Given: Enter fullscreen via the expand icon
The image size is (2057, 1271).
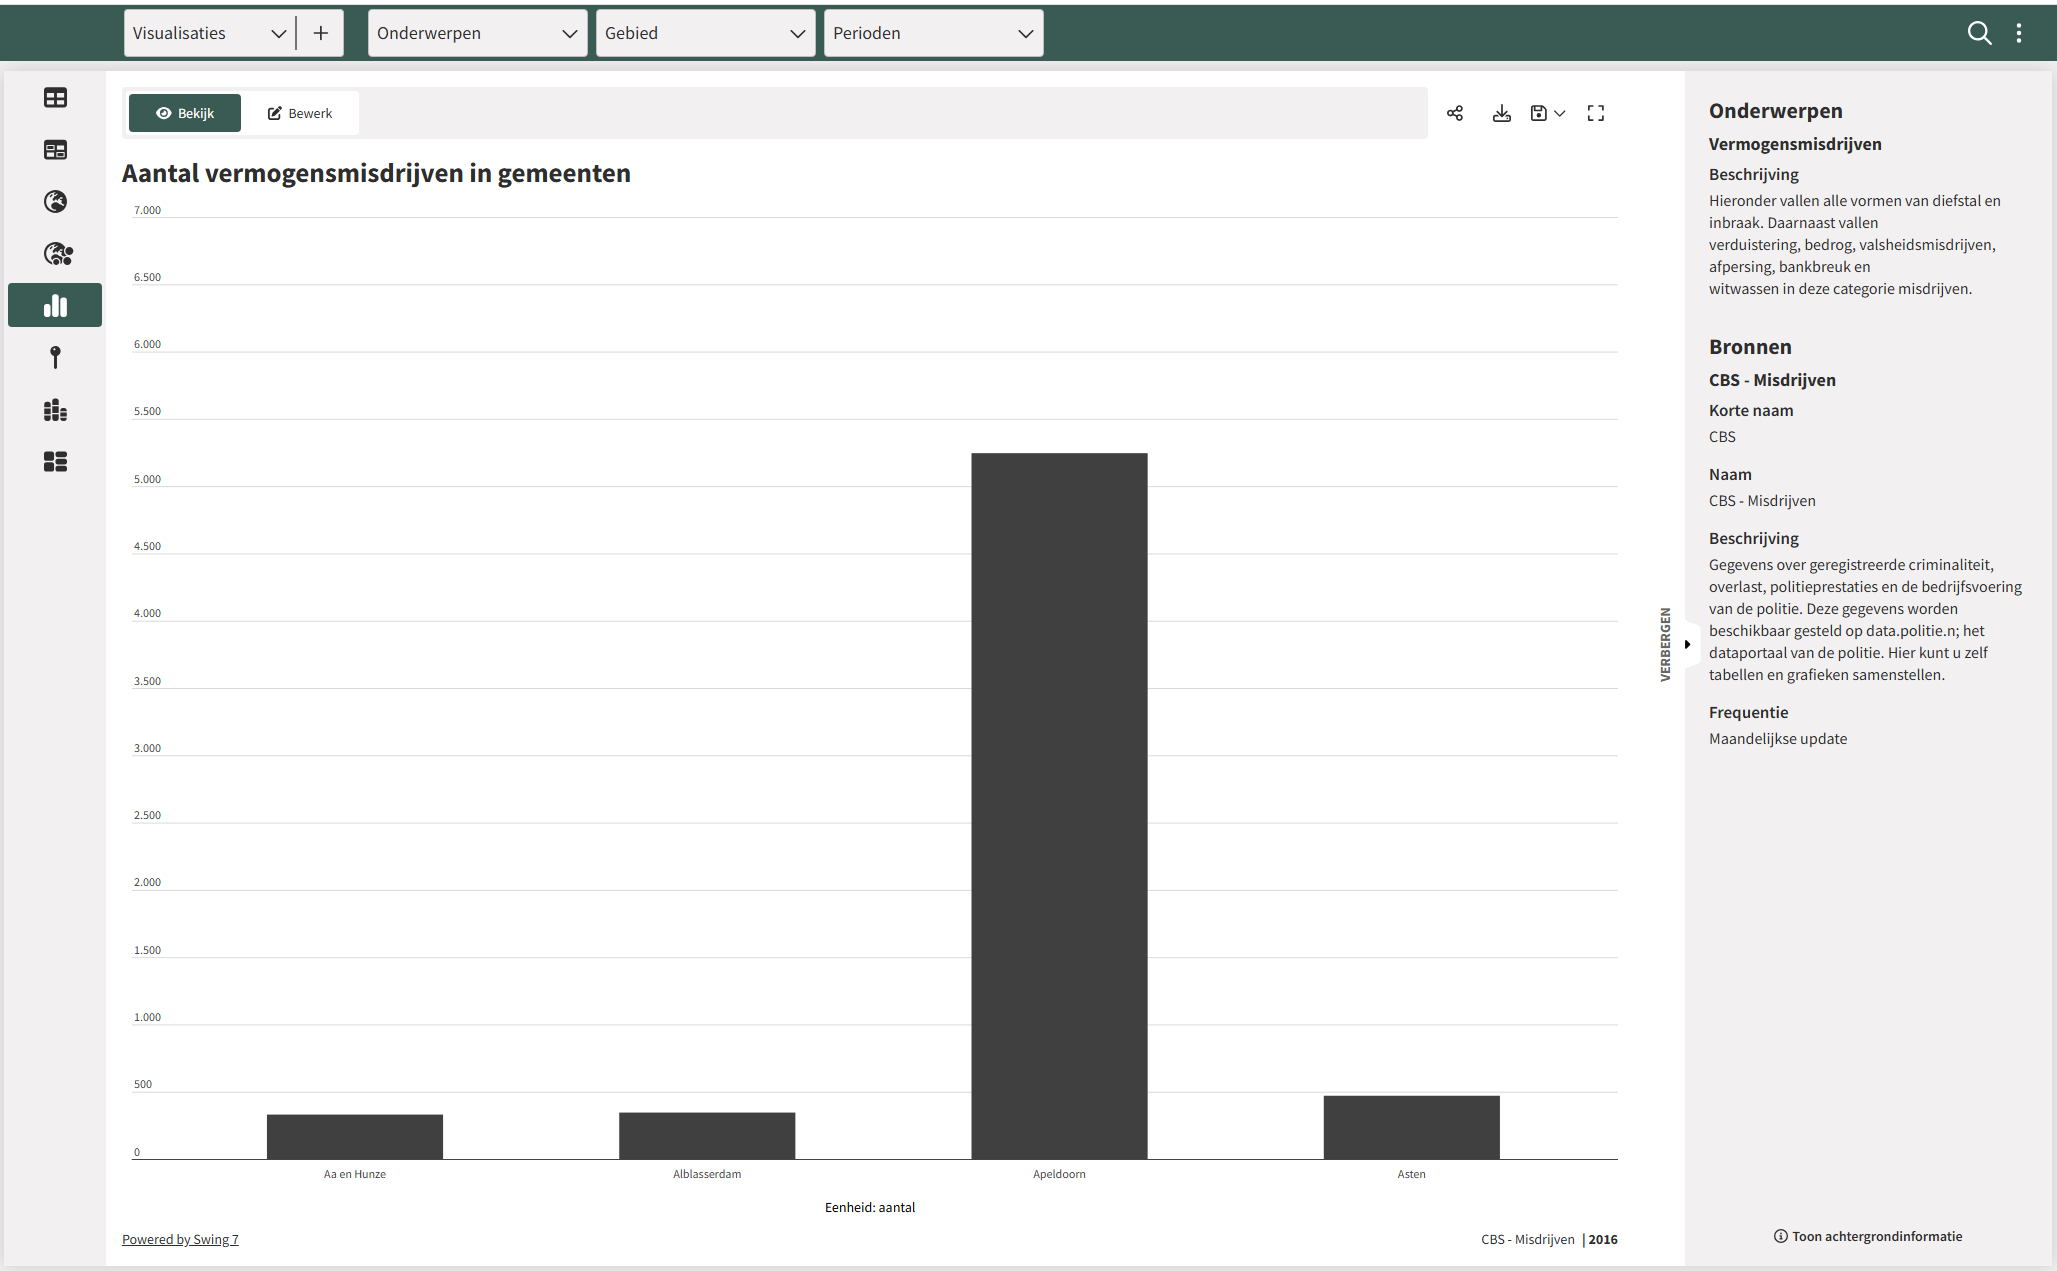Looking at the screenshot, I should click(x=1596, y=113).
